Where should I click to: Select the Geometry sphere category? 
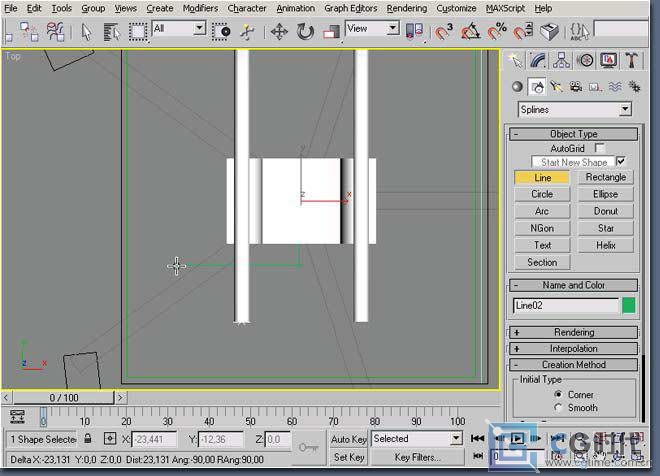click(517, 87)
